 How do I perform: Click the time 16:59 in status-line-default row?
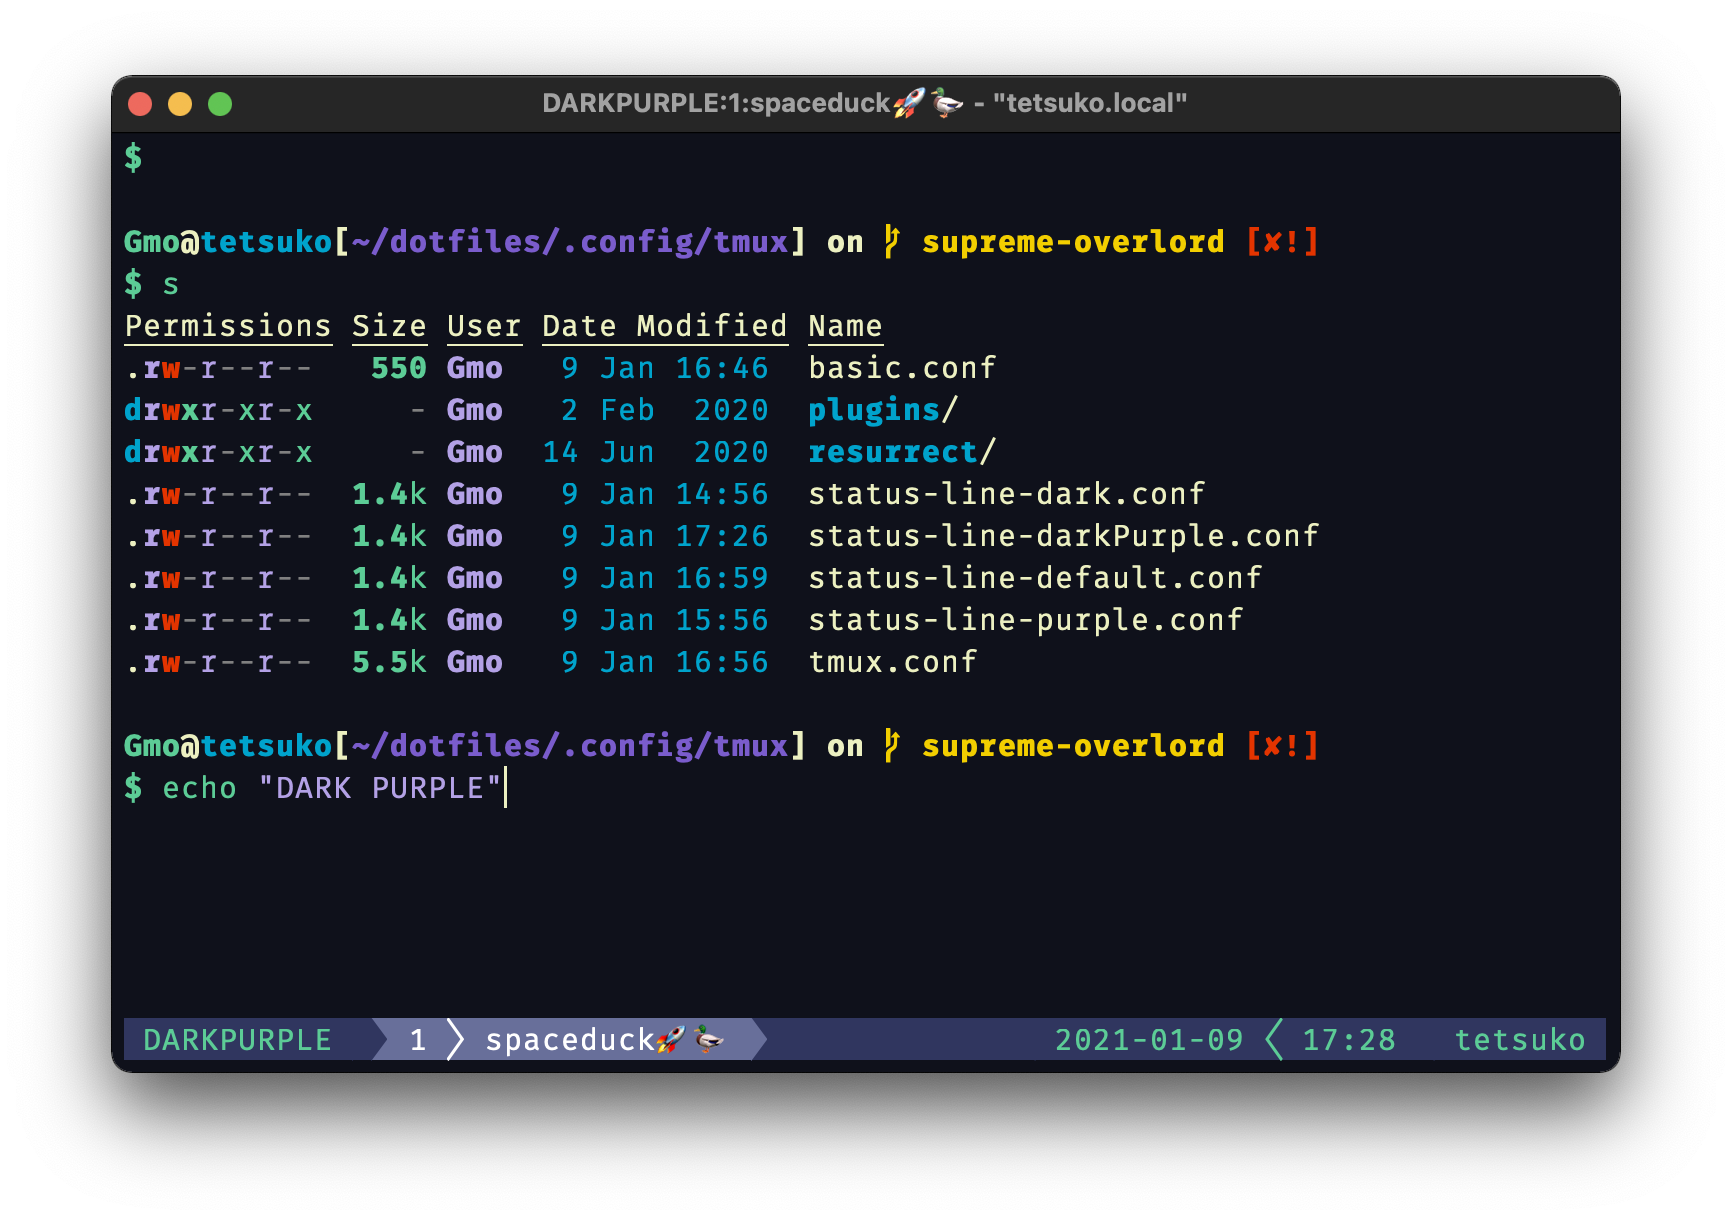[x=721, y=578]
